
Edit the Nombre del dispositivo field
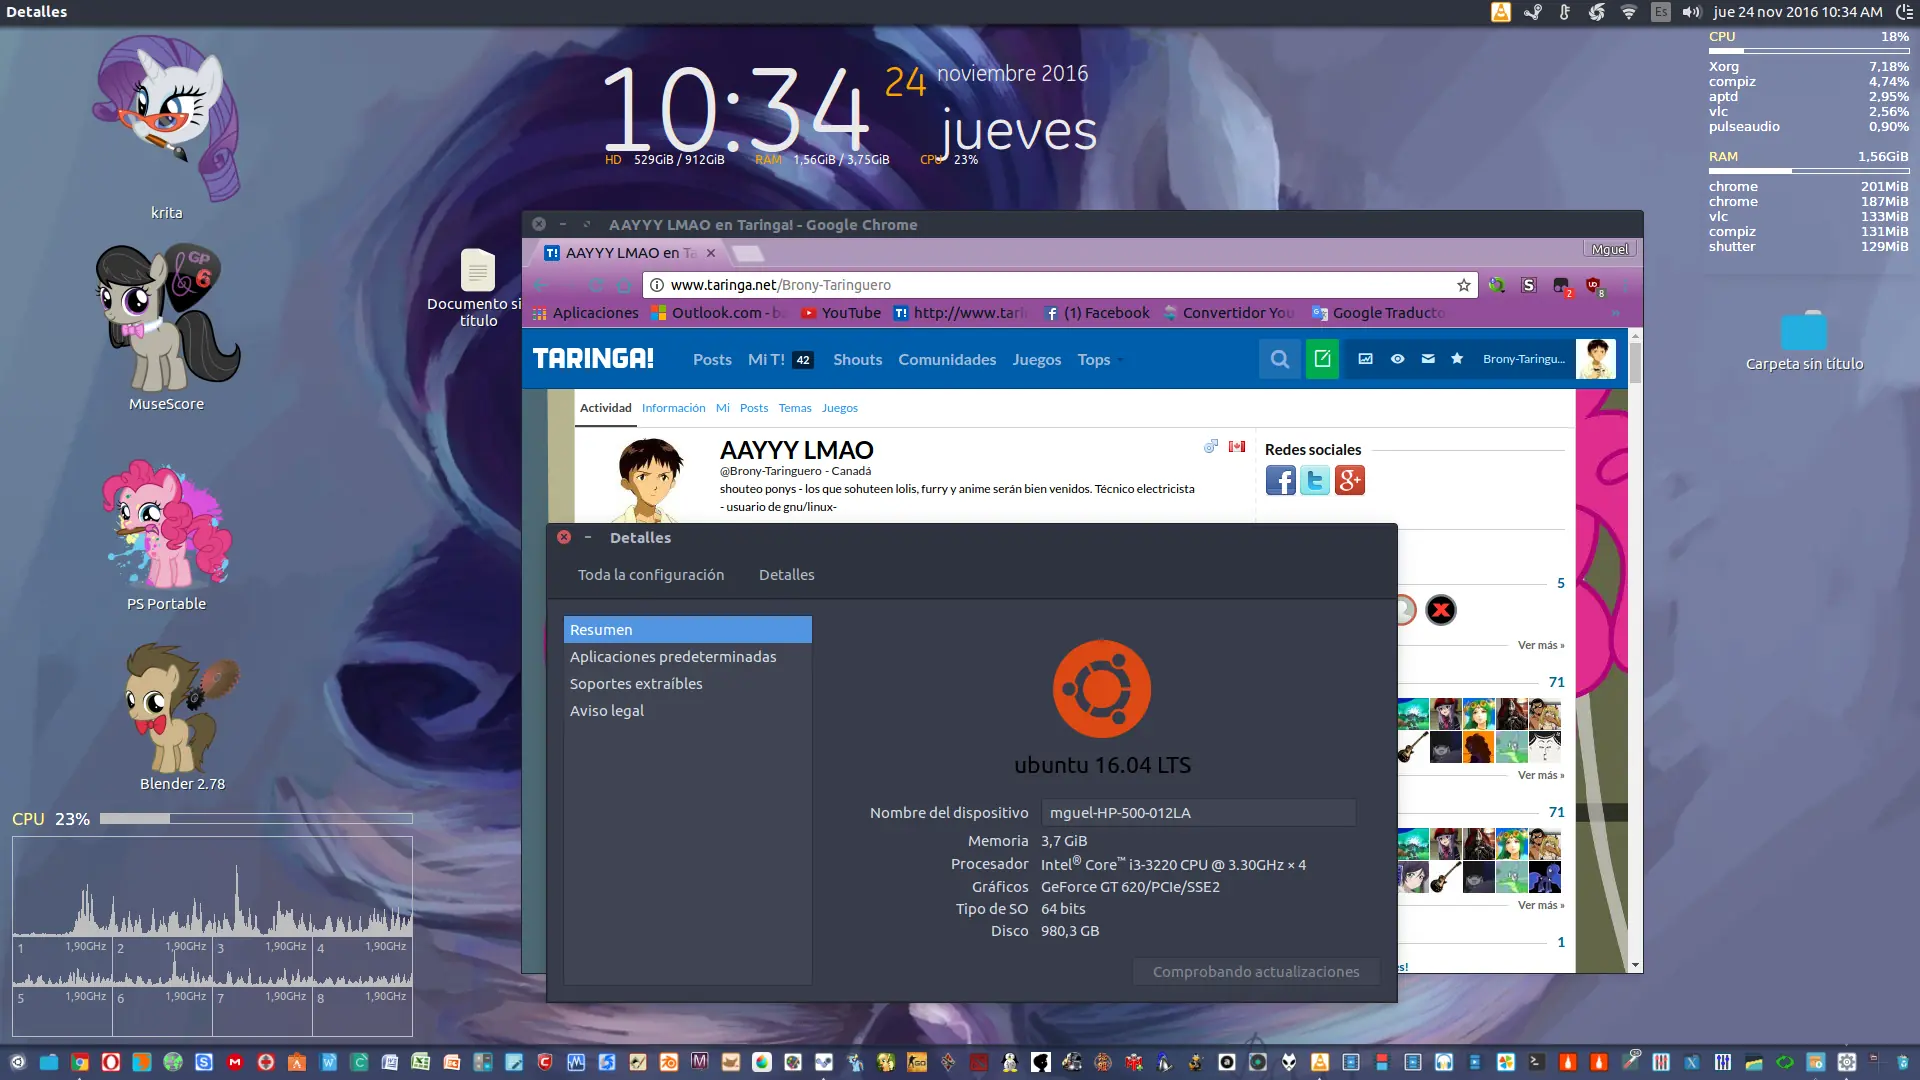click(1198, 813)
